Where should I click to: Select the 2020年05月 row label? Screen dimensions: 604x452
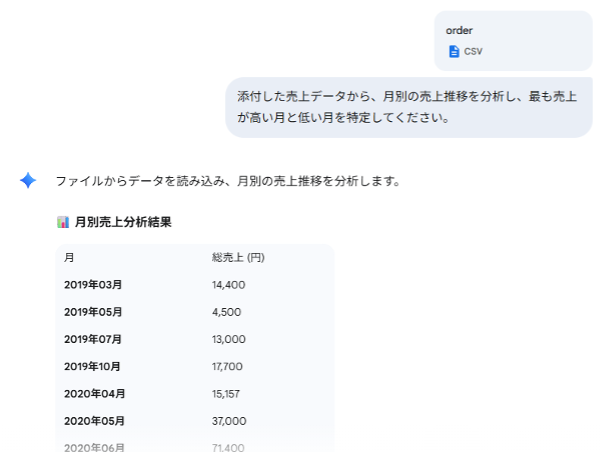pos(92,421)
